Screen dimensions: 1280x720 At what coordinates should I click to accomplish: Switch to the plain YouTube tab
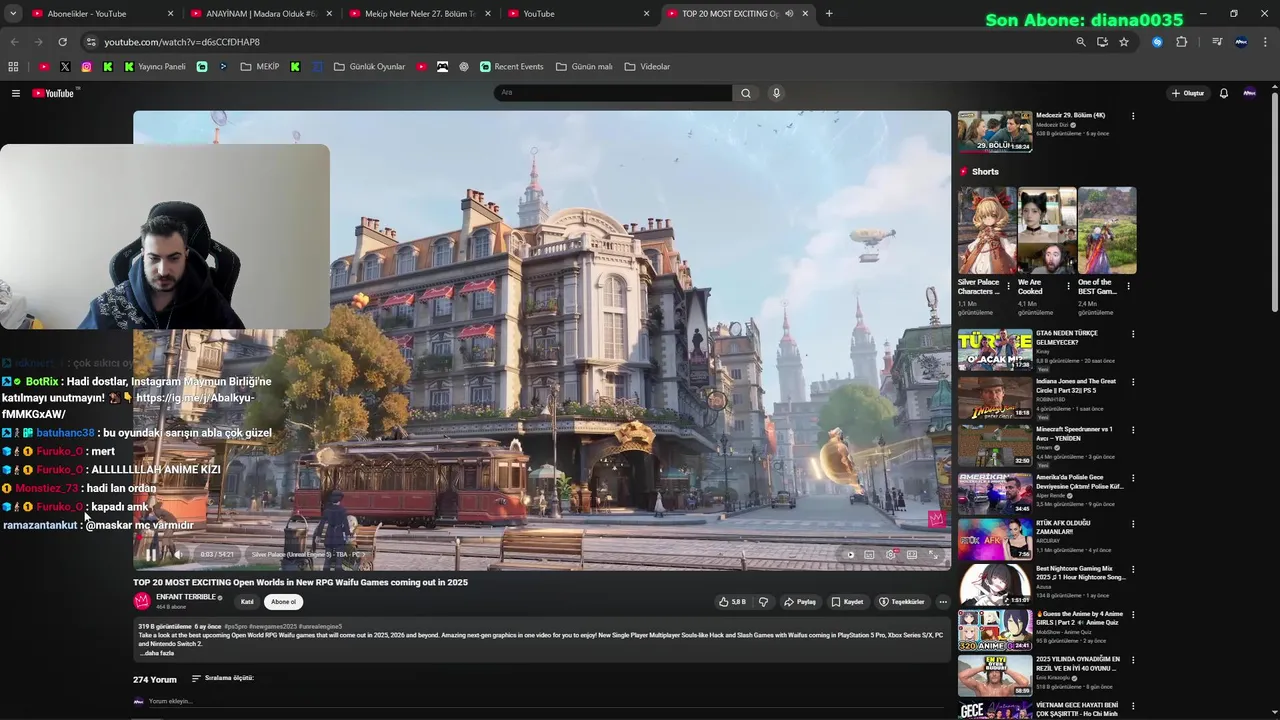[x=578, y=14]
